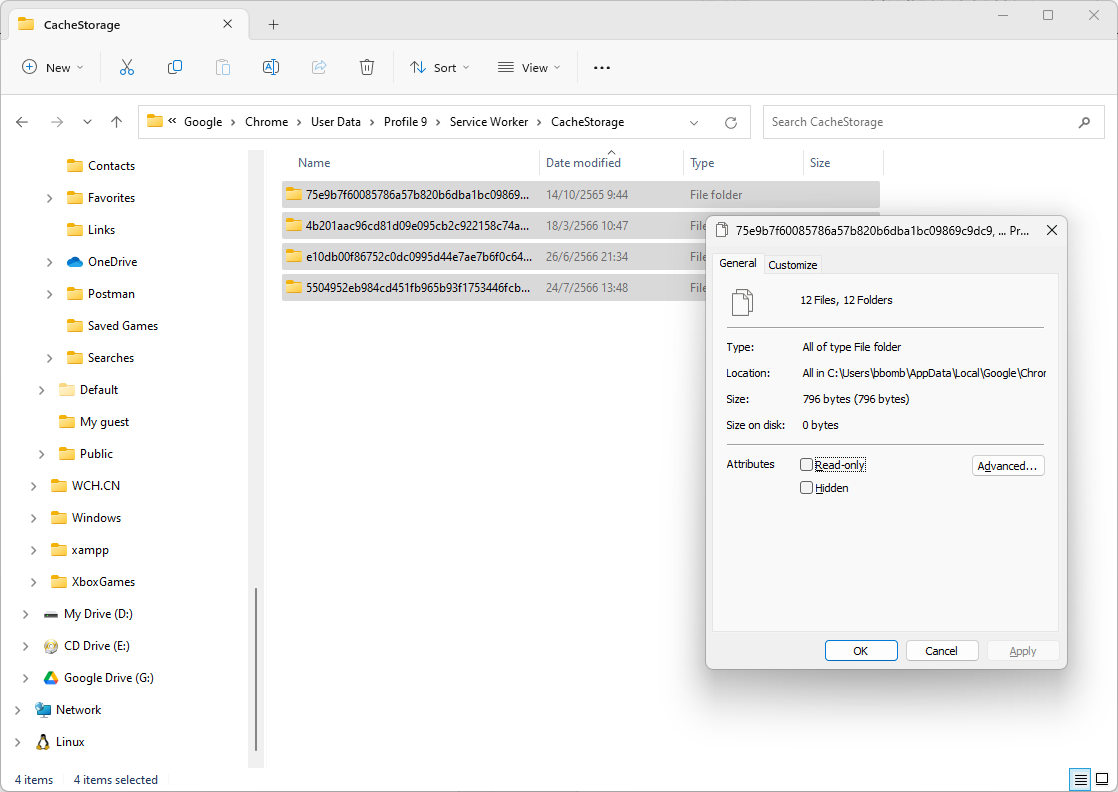Confirm the properties dialog with OK
The width and height of the screenshot is (1118, 792).
[860, 651]
